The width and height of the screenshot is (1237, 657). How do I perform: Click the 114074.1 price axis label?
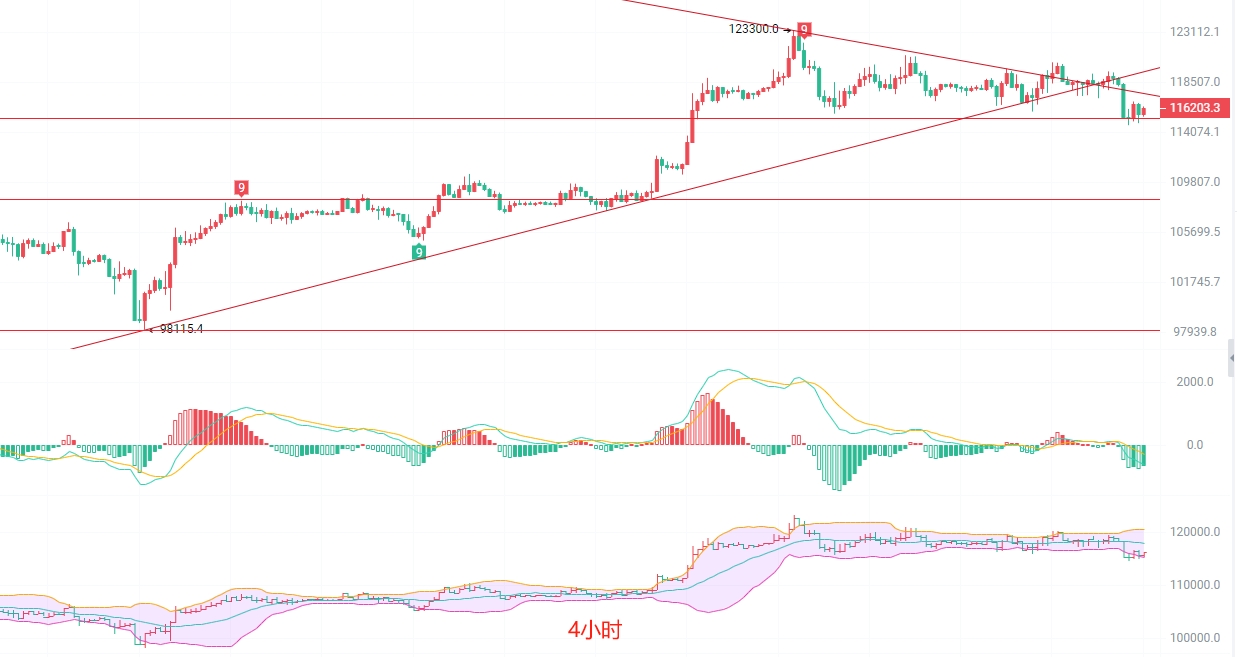pyautogui.click(x=1195, y=132)
